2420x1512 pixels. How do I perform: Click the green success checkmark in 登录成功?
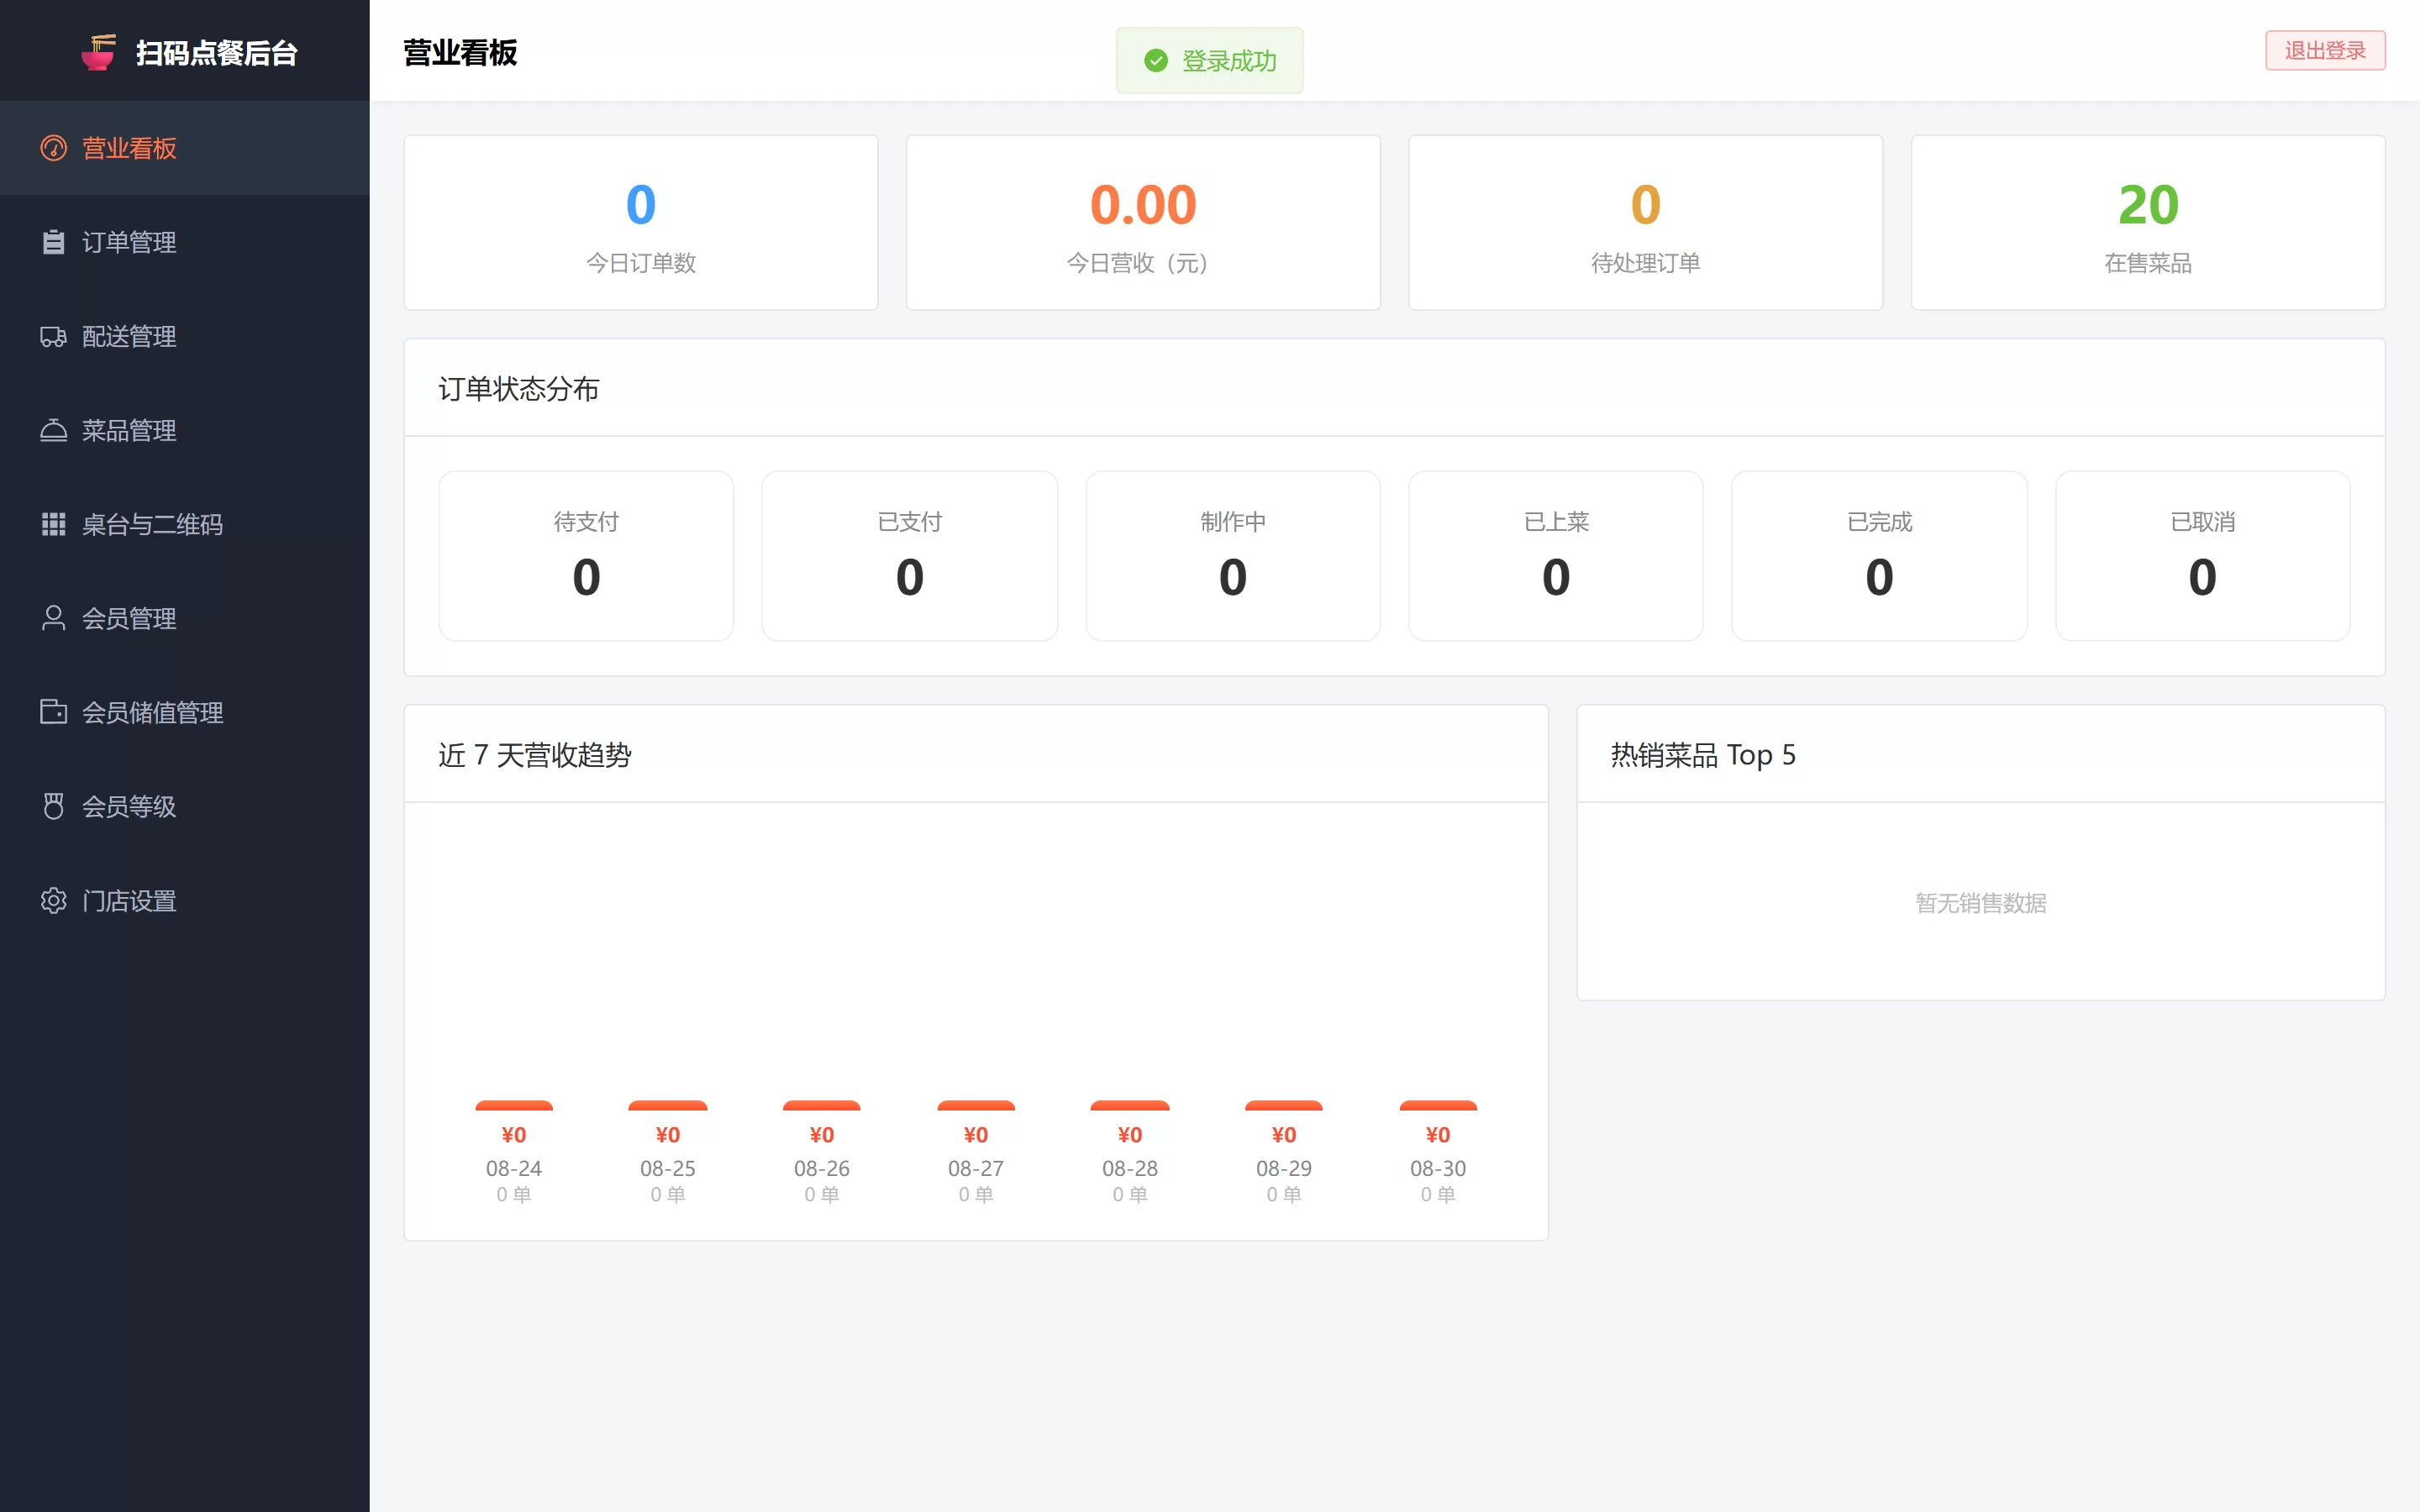tap(1156, 61)
